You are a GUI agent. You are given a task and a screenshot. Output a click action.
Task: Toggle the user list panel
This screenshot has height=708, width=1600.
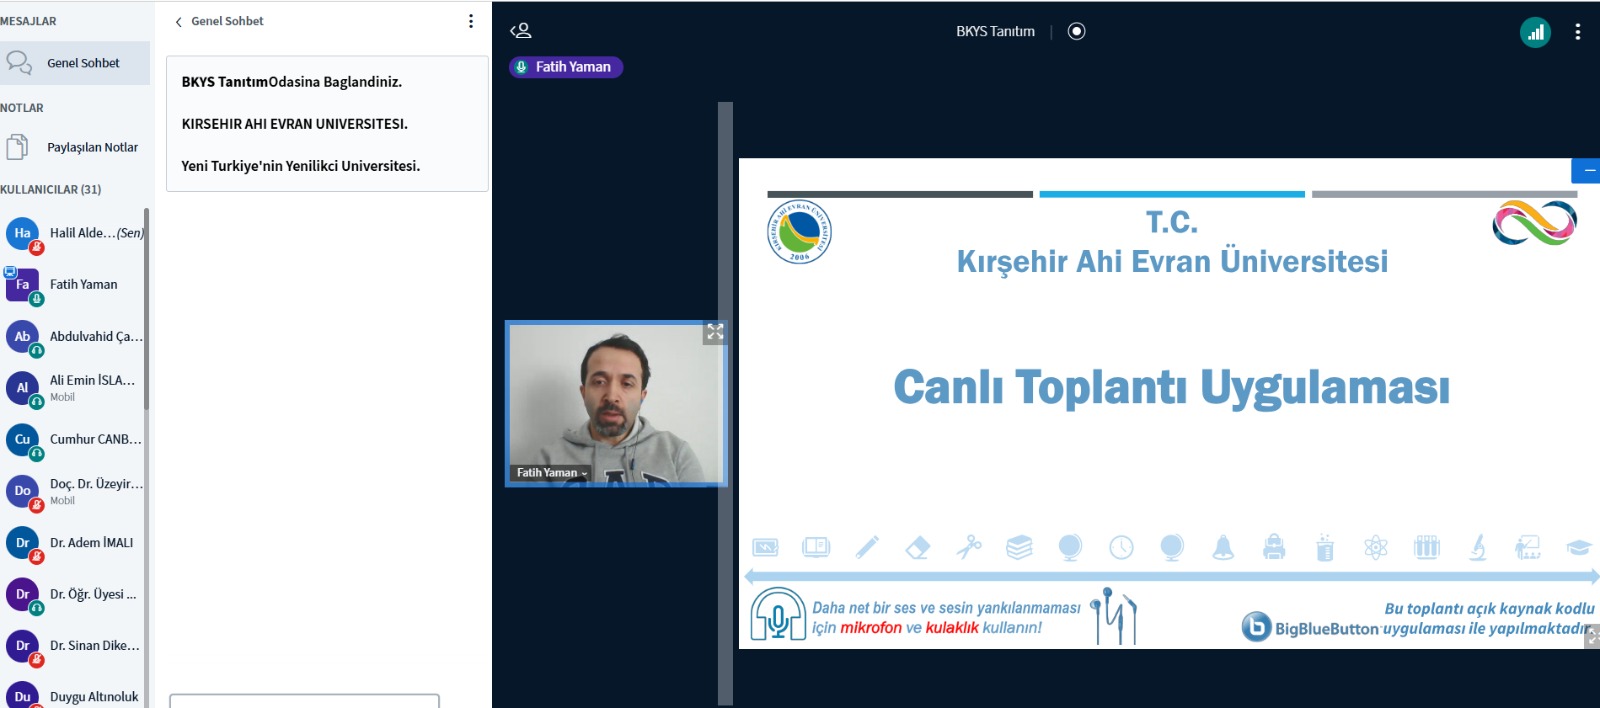click(x=521, y=31)
